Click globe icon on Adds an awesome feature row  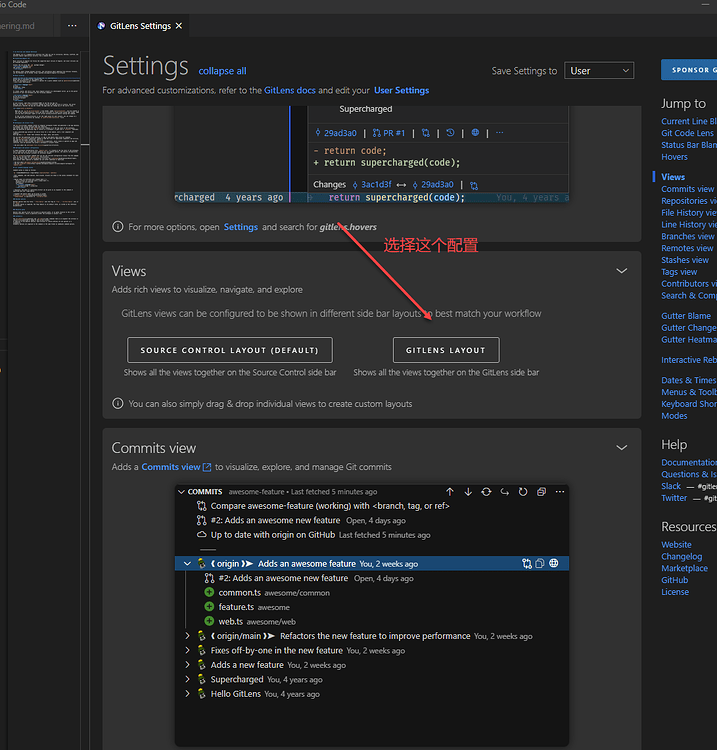click(x=554, y=563)
